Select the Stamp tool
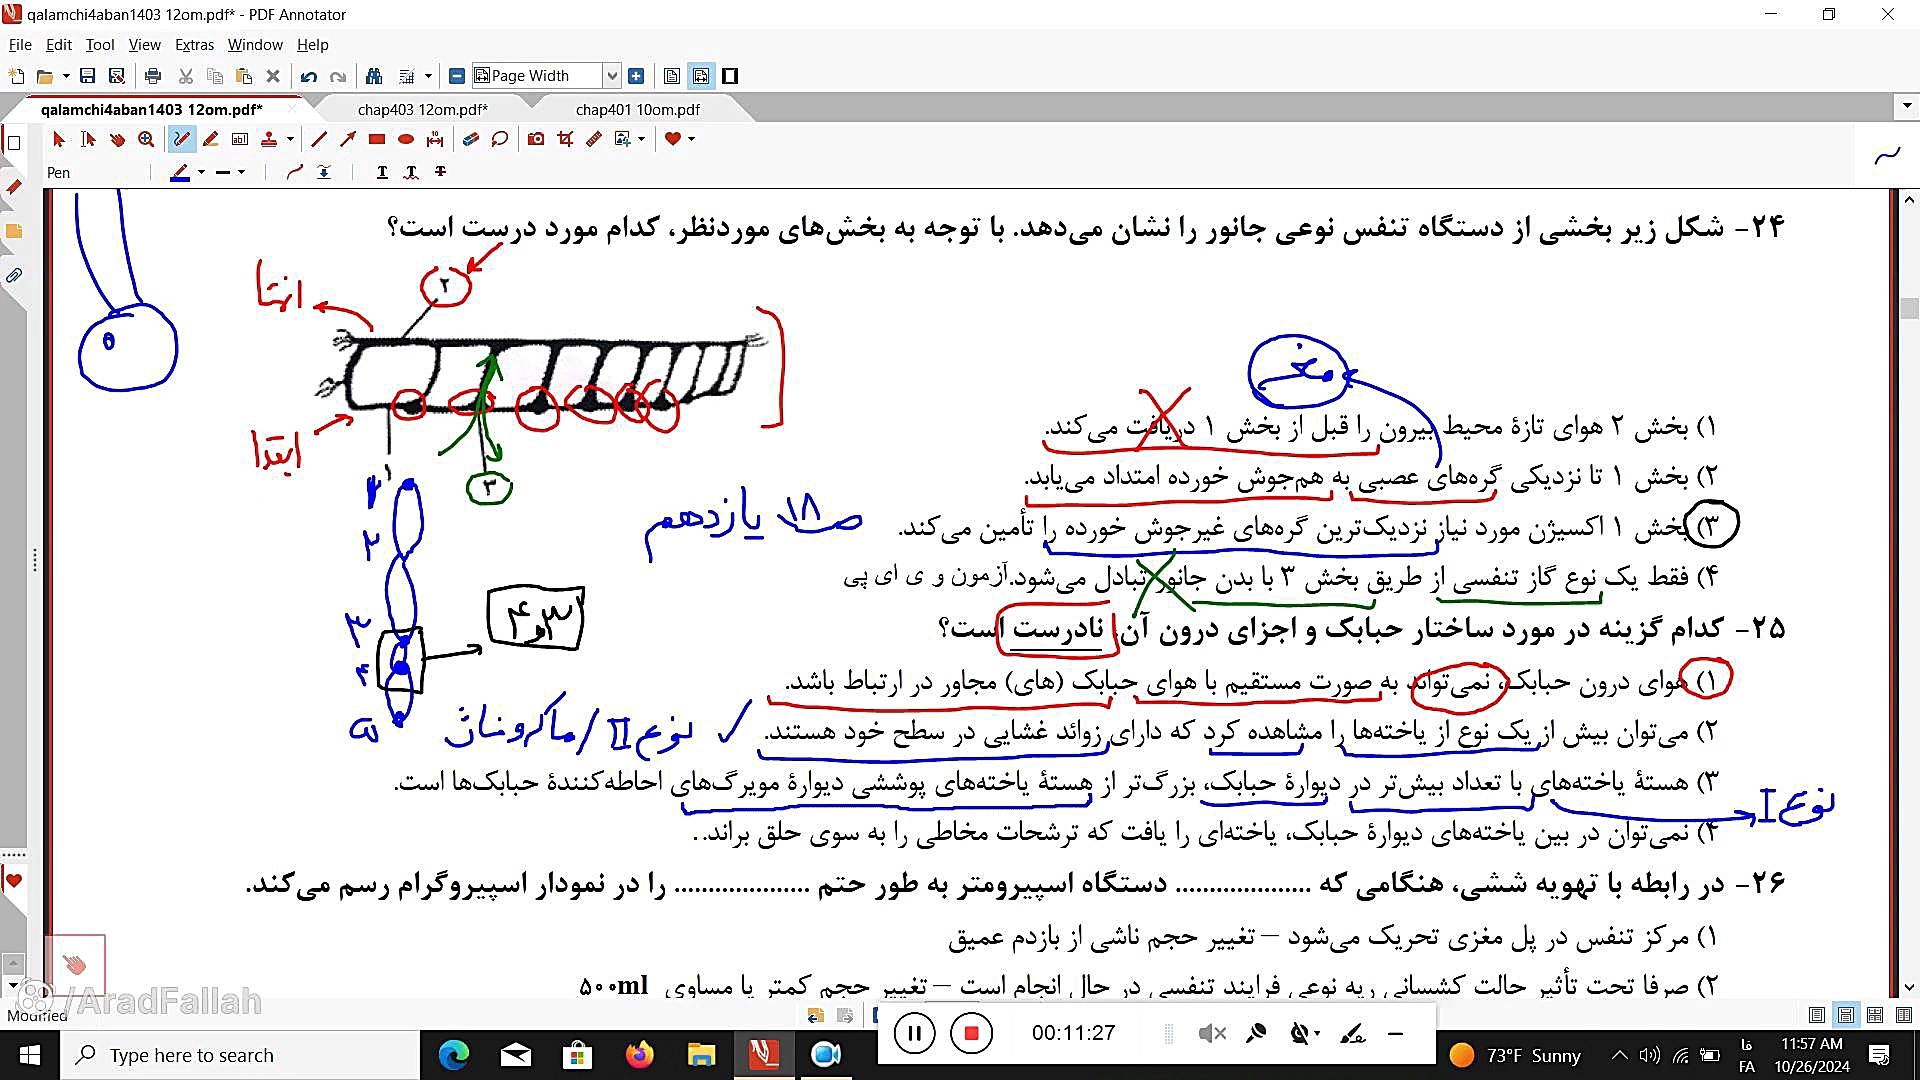This screenshot has height=1080, width=1920. pyautogui.click(x=269, y=139)
